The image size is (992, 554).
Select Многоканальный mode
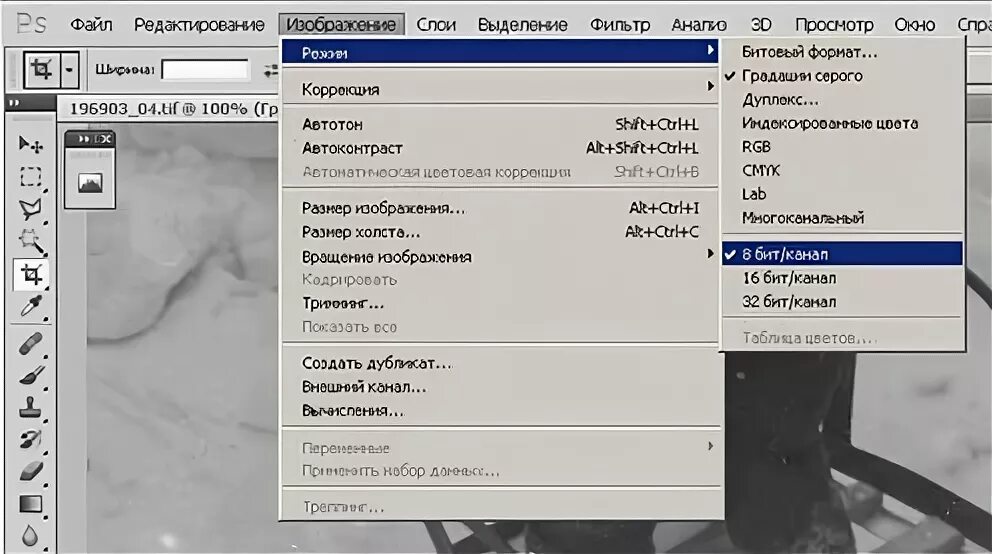click(843, 218)
